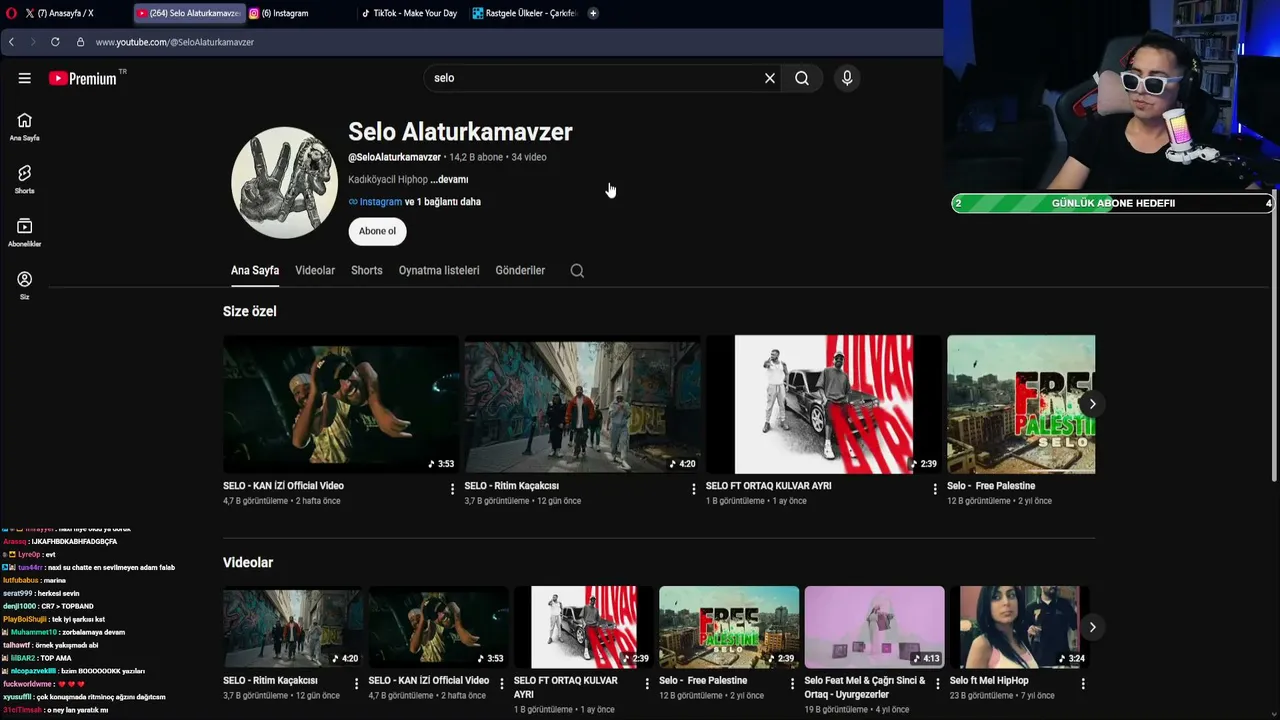Switch to the Rastgele Ülkeler browser tab

(524, 13)
